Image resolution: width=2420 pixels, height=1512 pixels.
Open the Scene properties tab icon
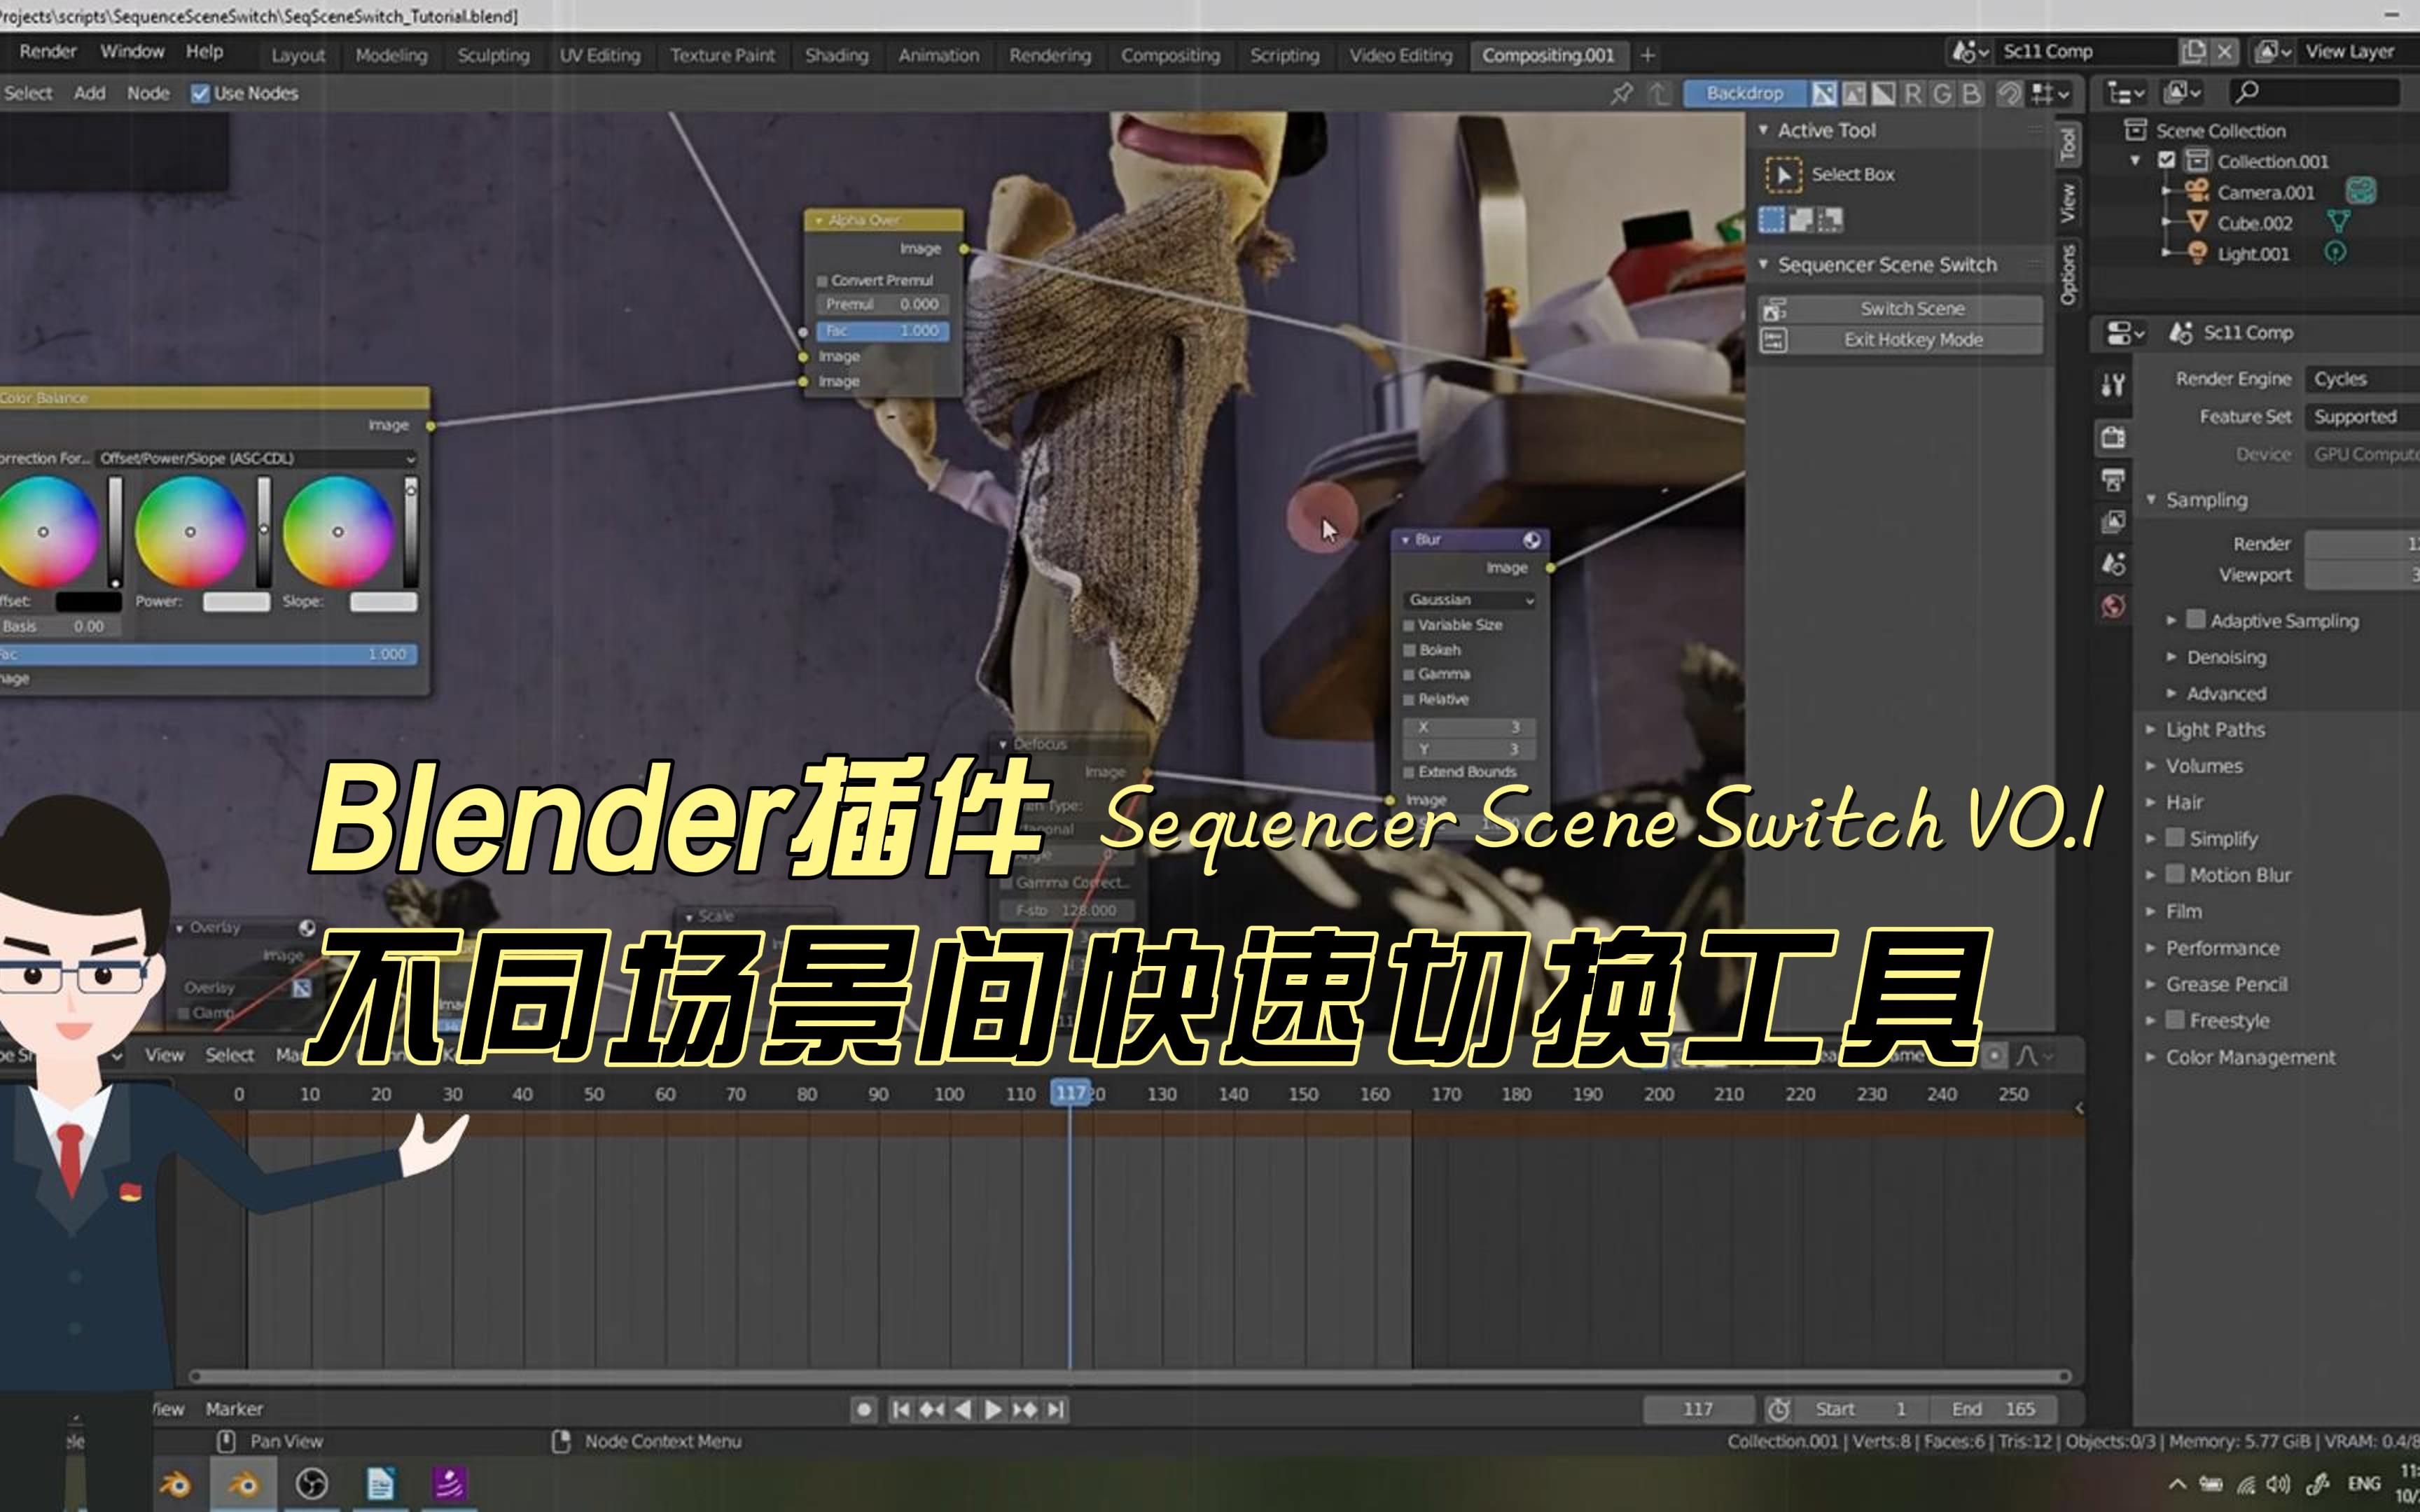click(x=2112, y=564)
